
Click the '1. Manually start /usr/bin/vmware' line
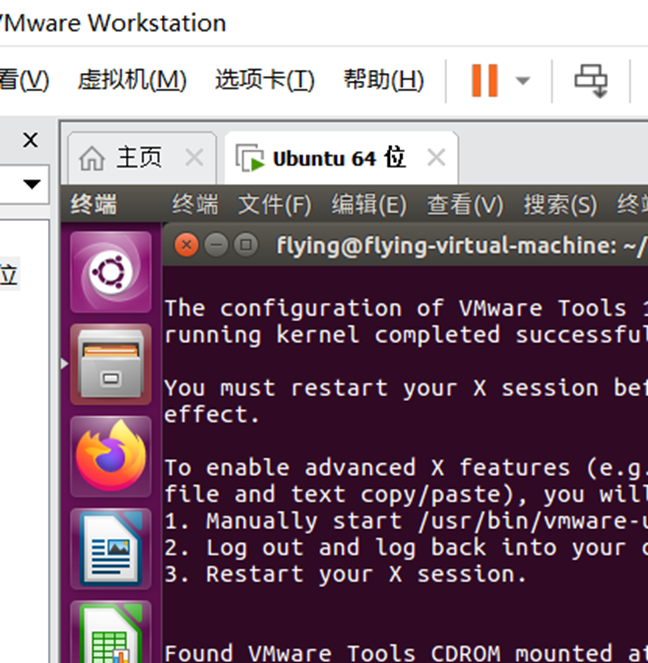[406, 521]
